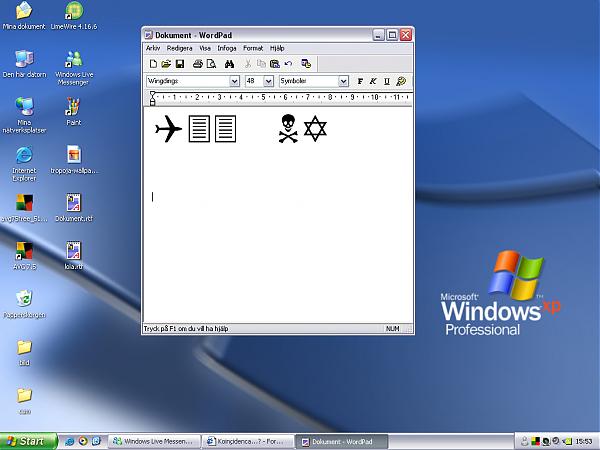Select the Den här datorn icon
Screen dimensions: 600x450
pos(24,64)
